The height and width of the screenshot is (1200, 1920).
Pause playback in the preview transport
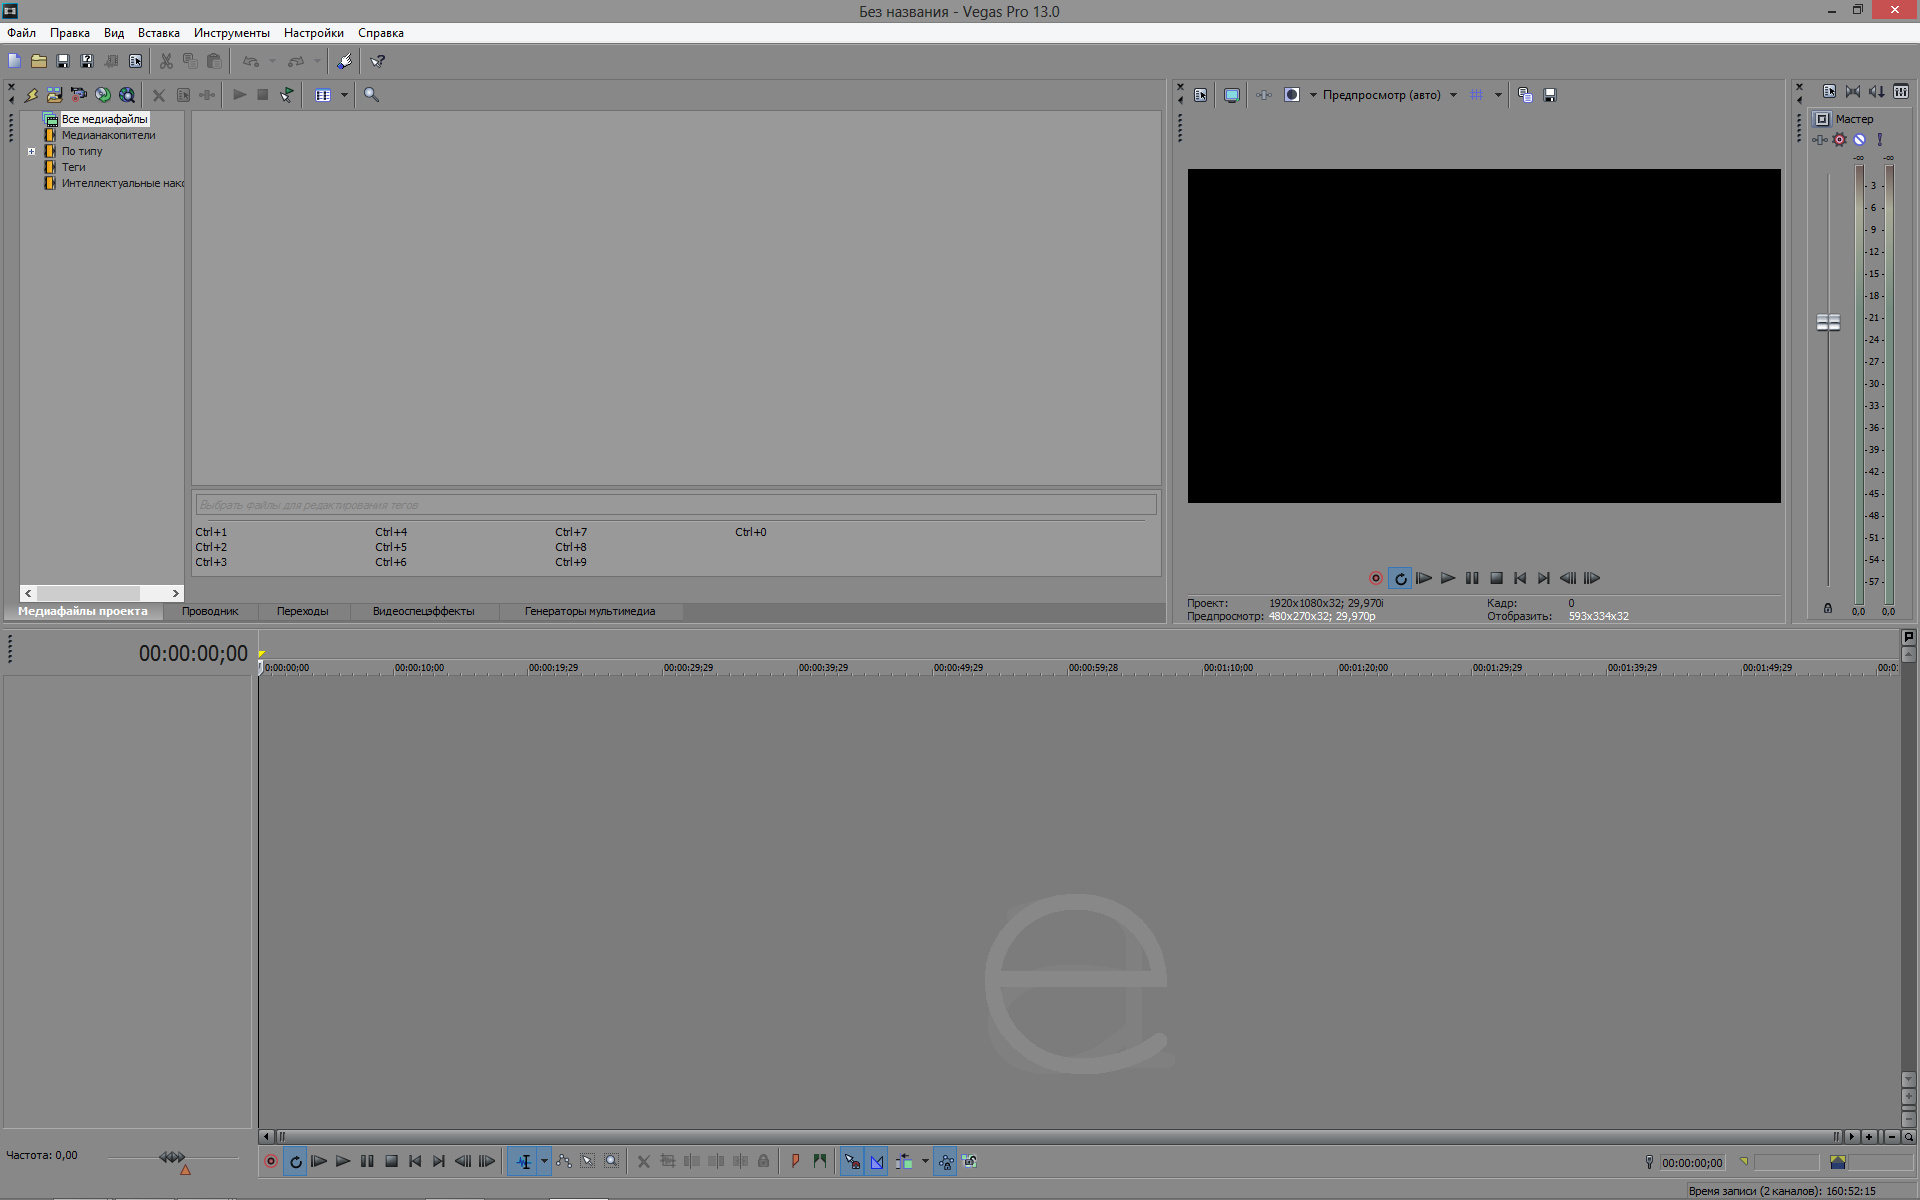coord(1472,578)
